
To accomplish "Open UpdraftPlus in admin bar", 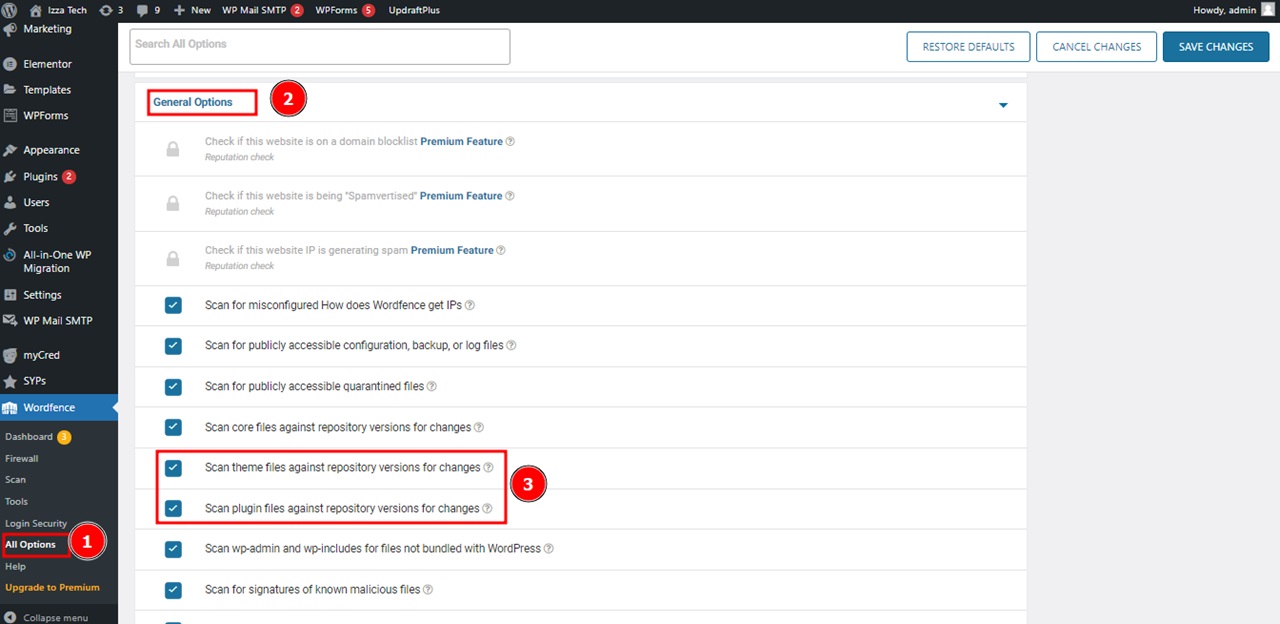I will (x=412, y=10).
